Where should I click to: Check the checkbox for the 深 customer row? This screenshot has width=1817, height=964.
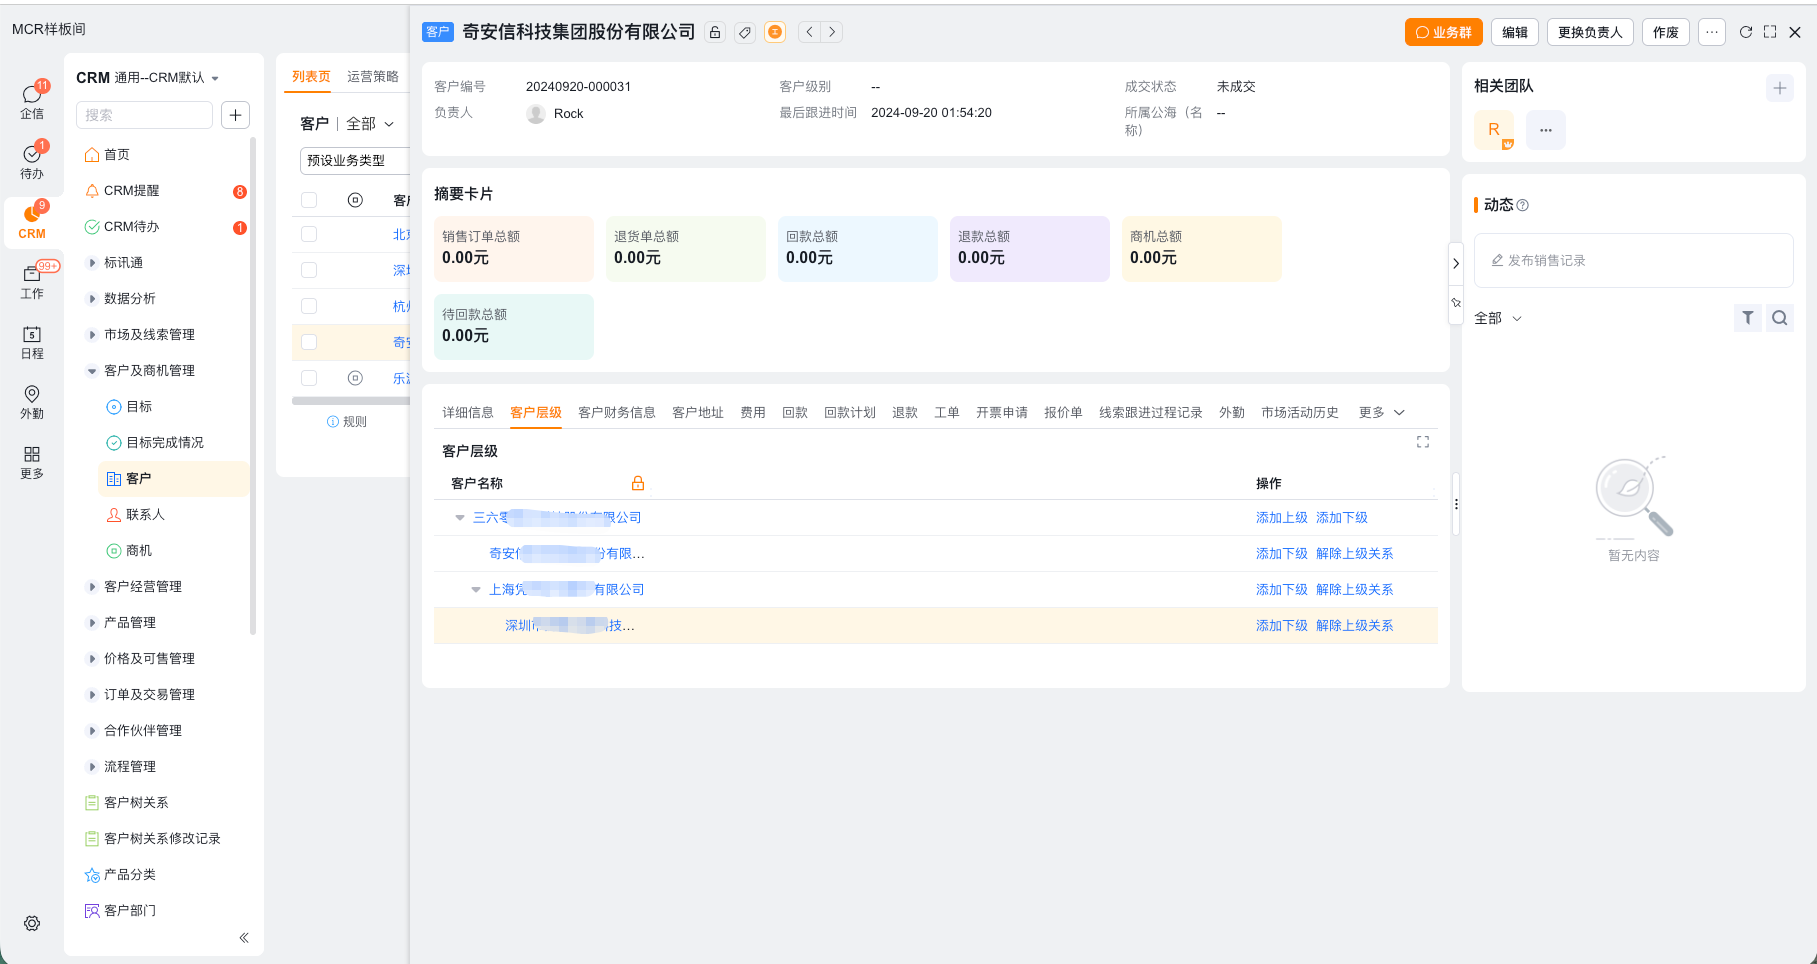(309, 270)
